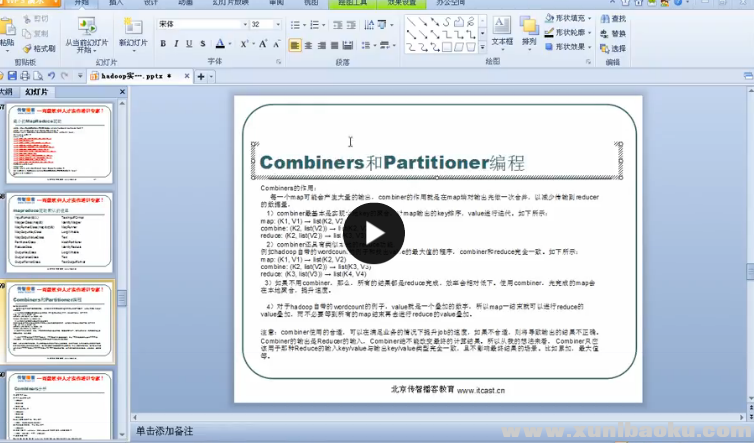
Task: Click the save icon in quick access toolbar
Action: click(9, 76)
